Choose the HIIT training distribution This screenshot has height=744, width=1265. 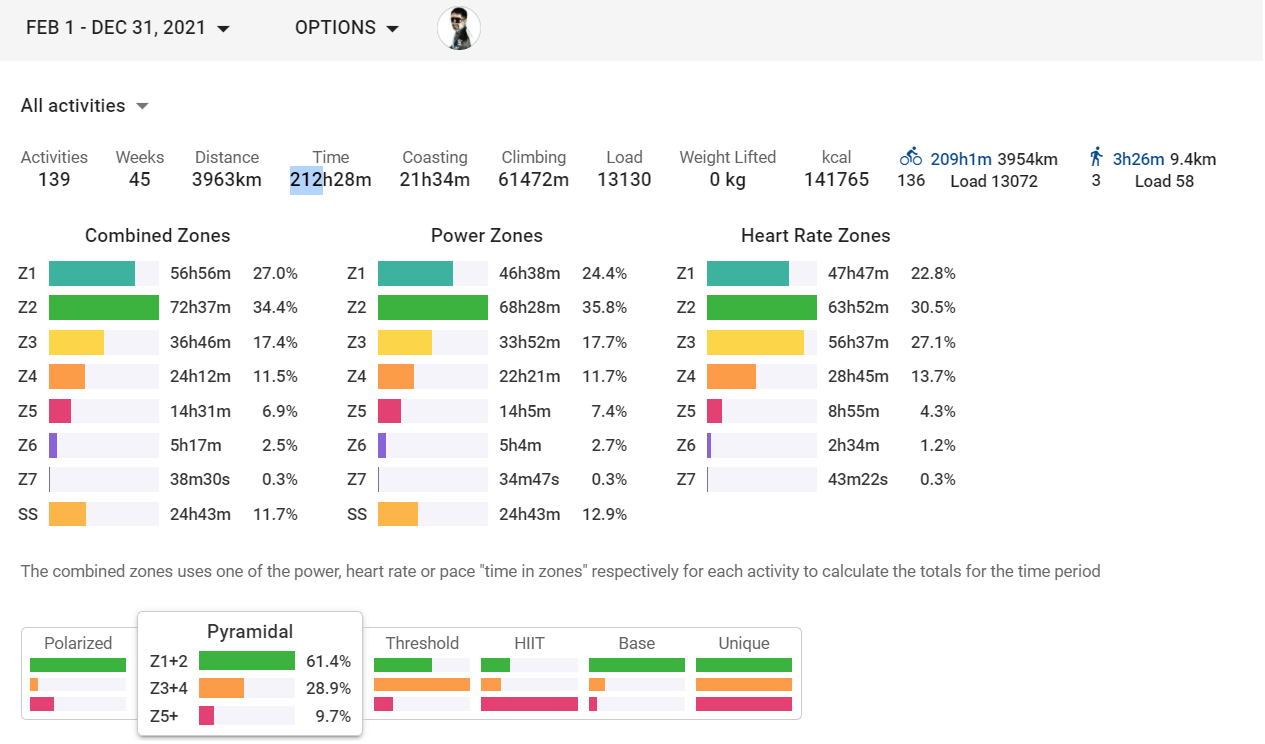tap(529, 674)
